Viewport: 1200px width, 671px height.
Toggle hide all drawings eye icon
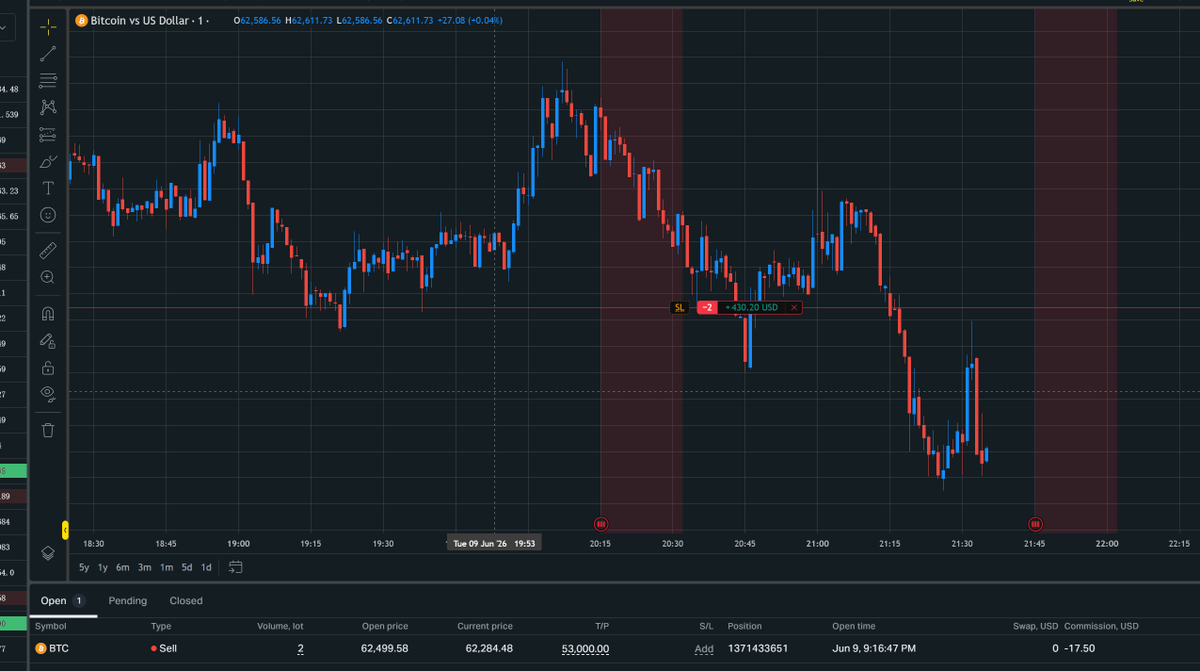(x=48, y=394)
